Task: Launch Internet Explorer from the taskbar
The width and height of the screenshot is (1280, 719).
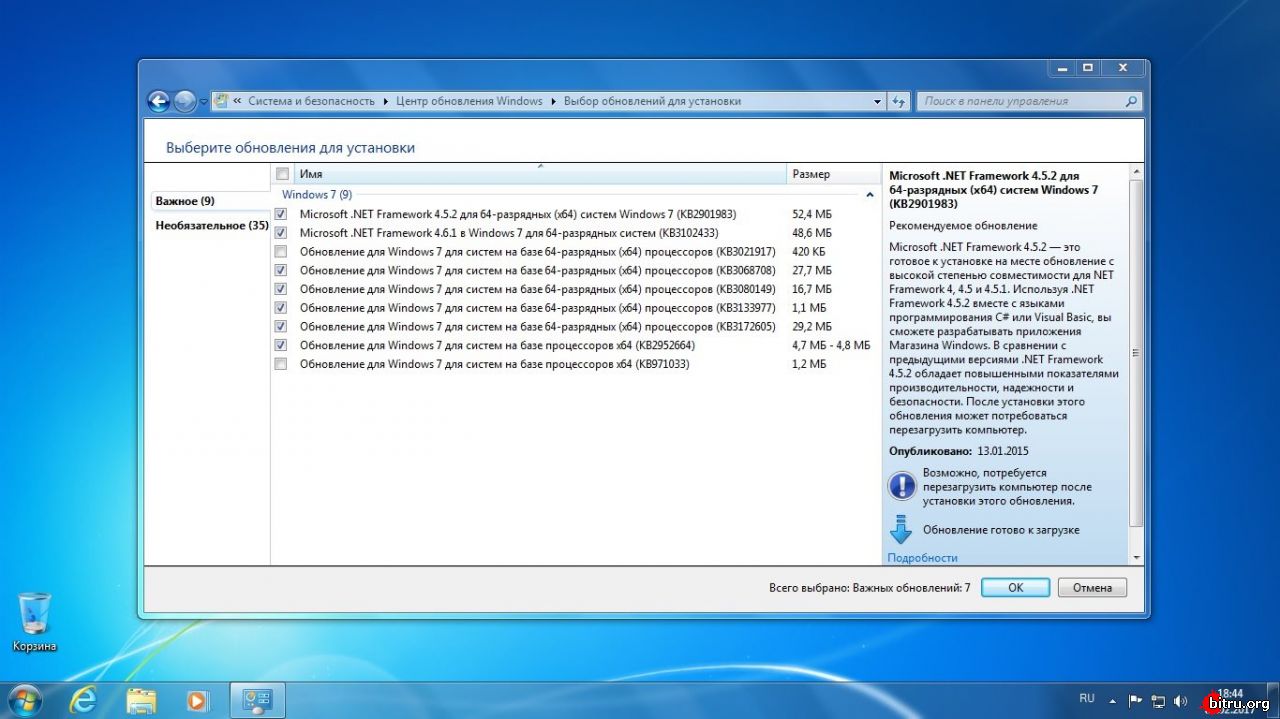Action: pos(86,700)
